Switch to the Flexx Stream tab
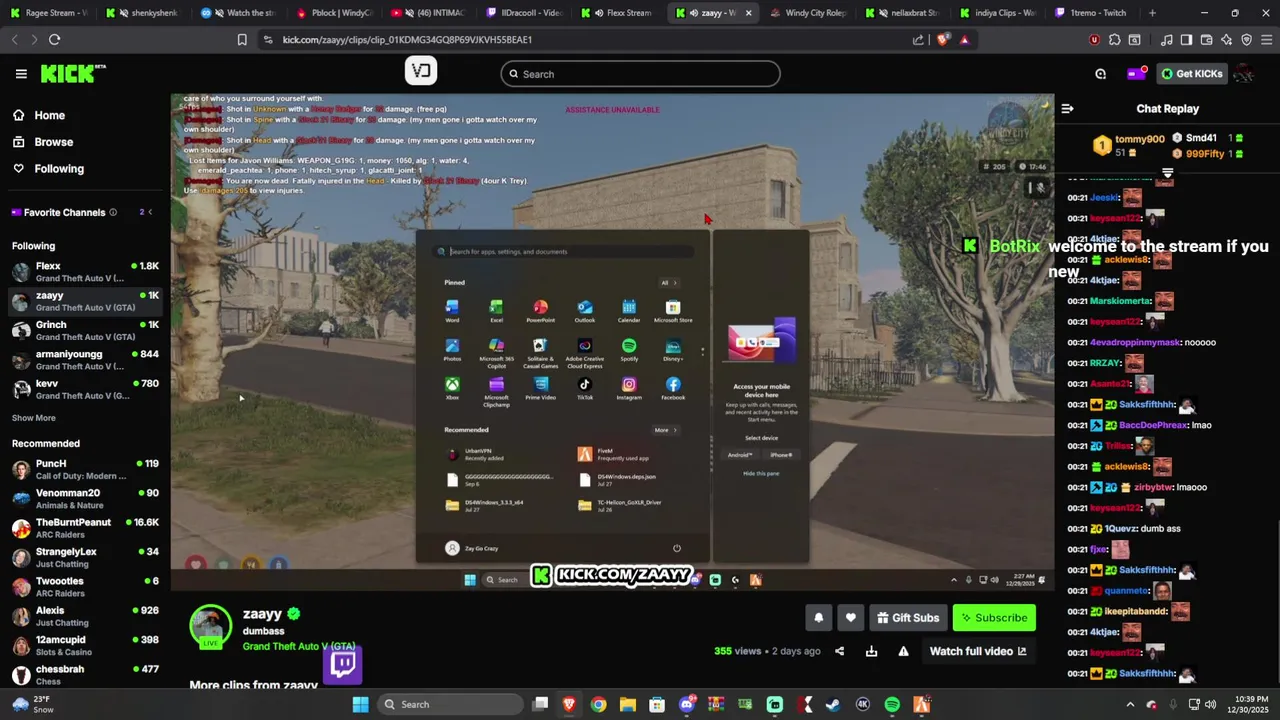 pos(620,13)
